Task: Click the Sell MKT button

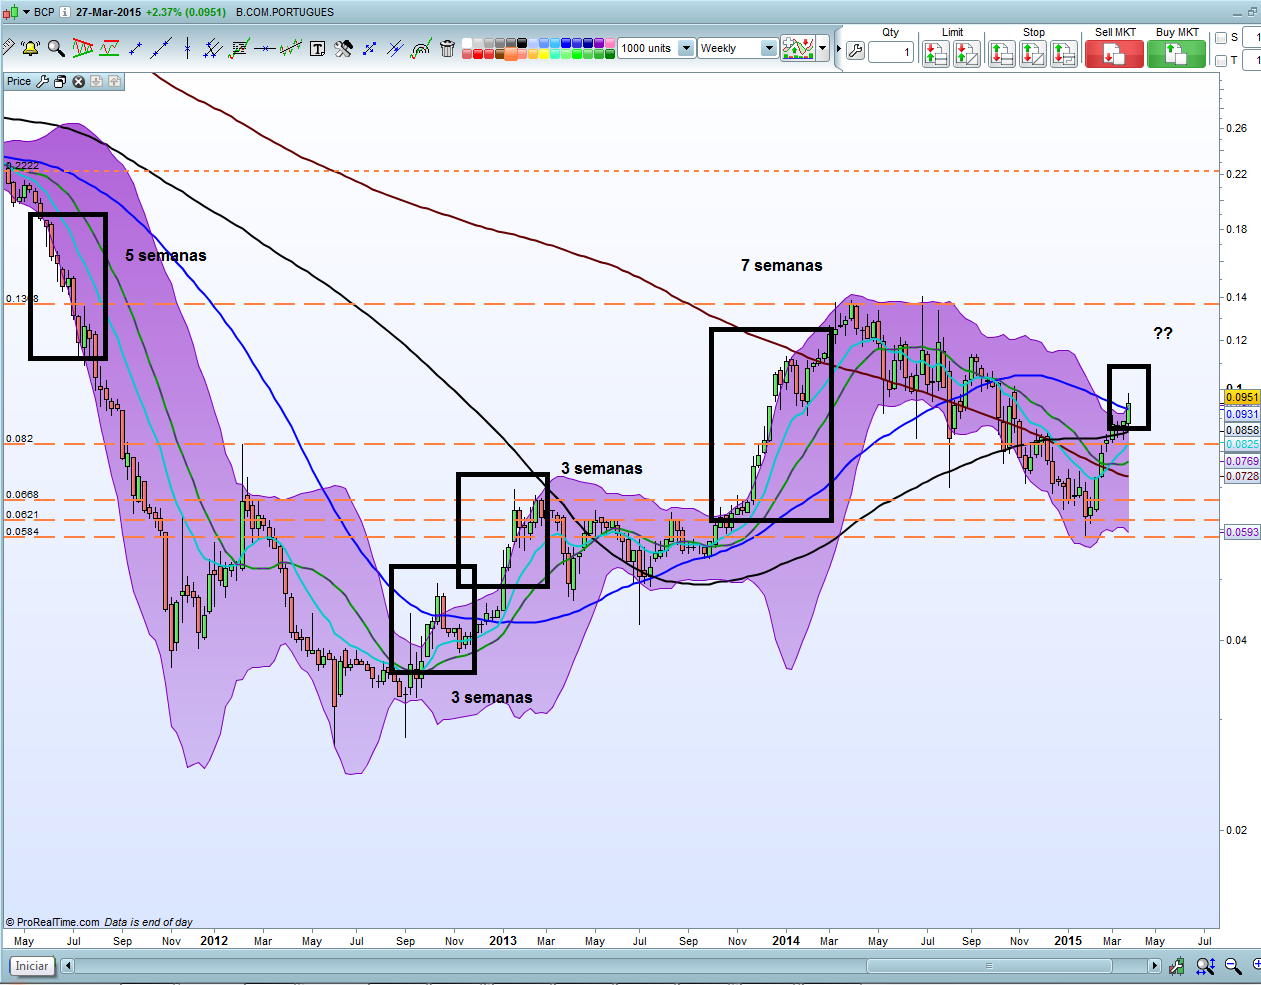Action: pos(1114,54)
